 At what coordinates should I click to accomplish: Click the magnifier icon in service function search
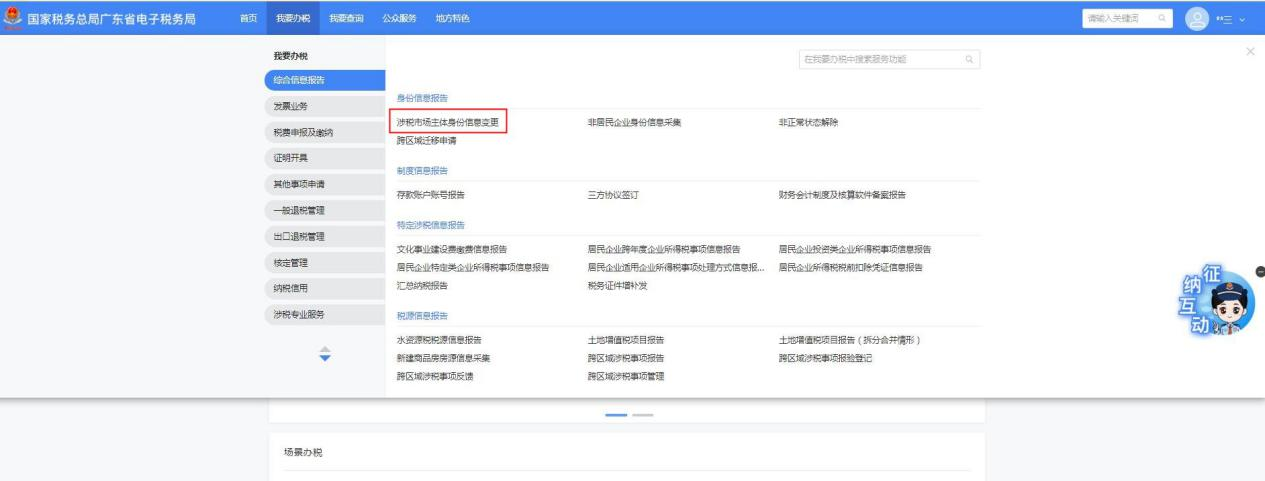[968, 60]
